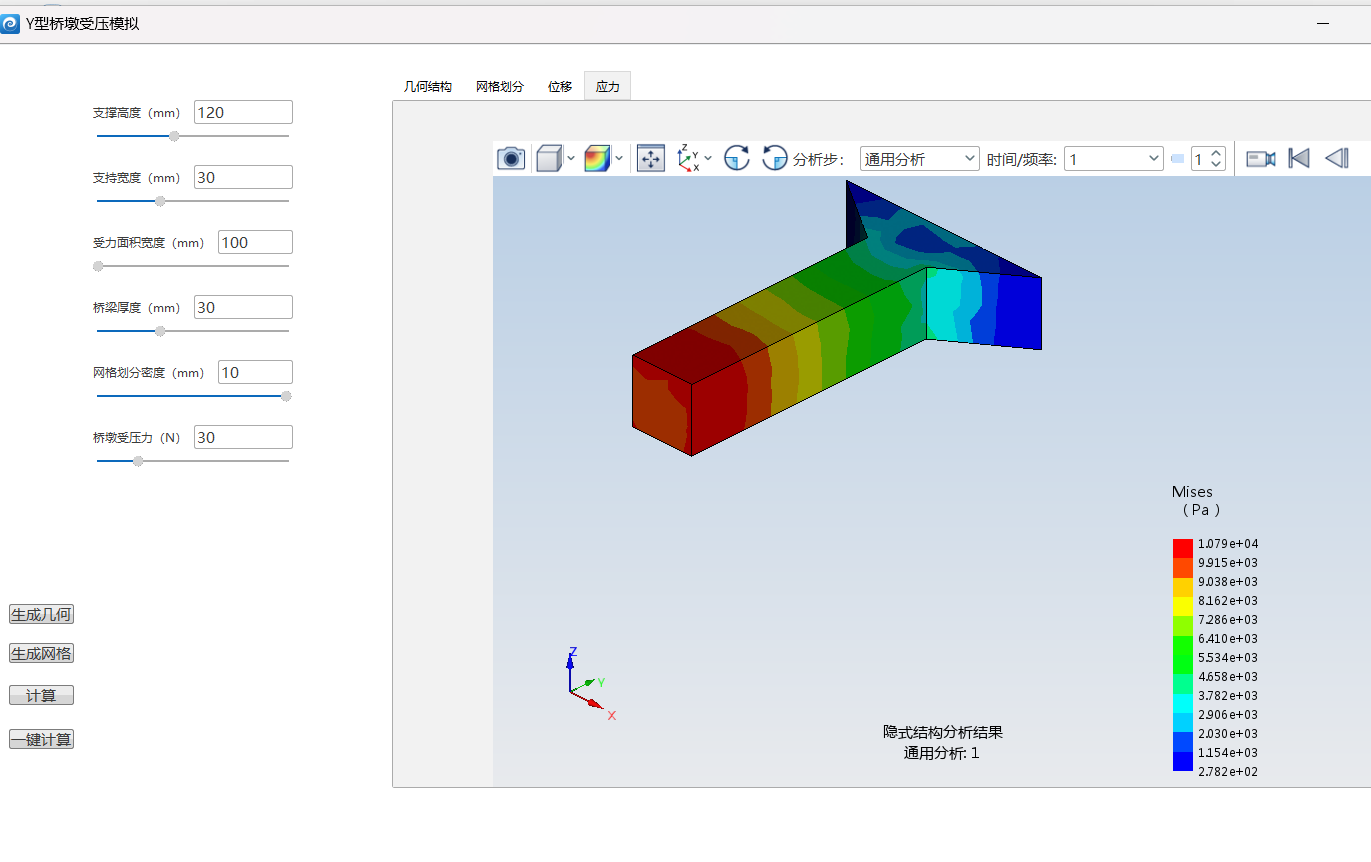Click the 一键计算 button

(41, 740)
